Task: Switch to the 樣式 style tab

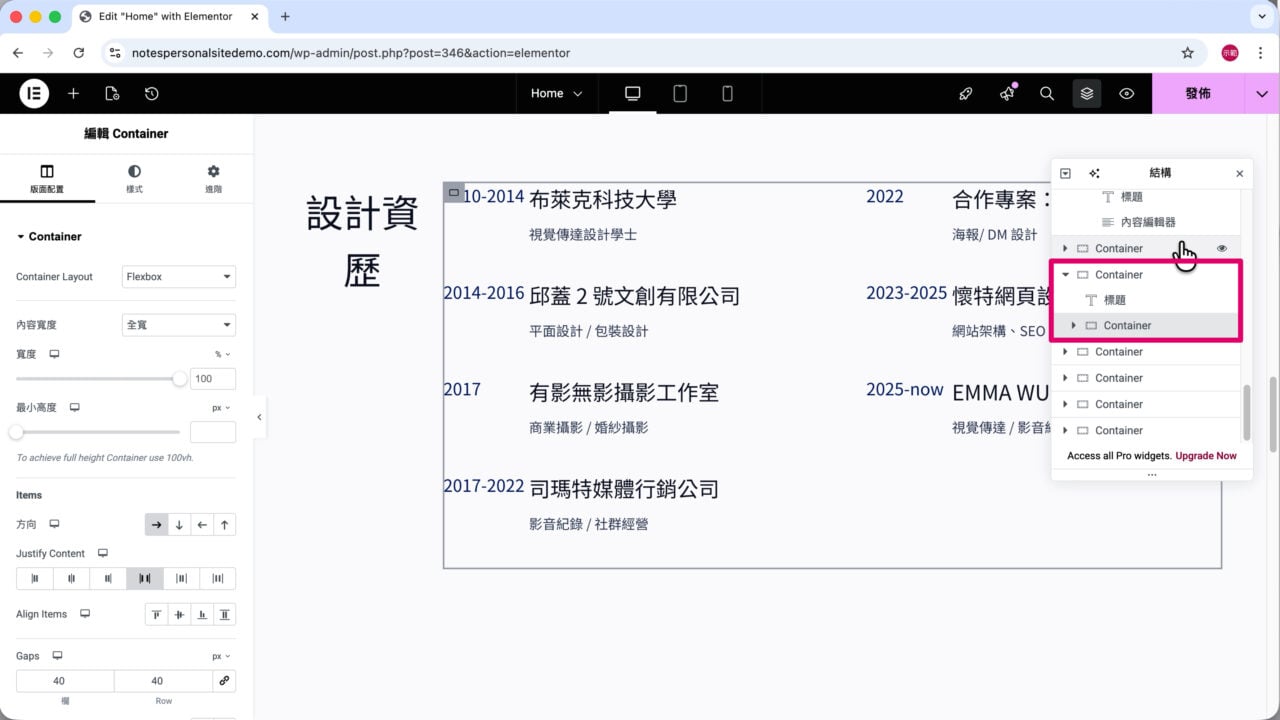Action: [x=134, y=179]
